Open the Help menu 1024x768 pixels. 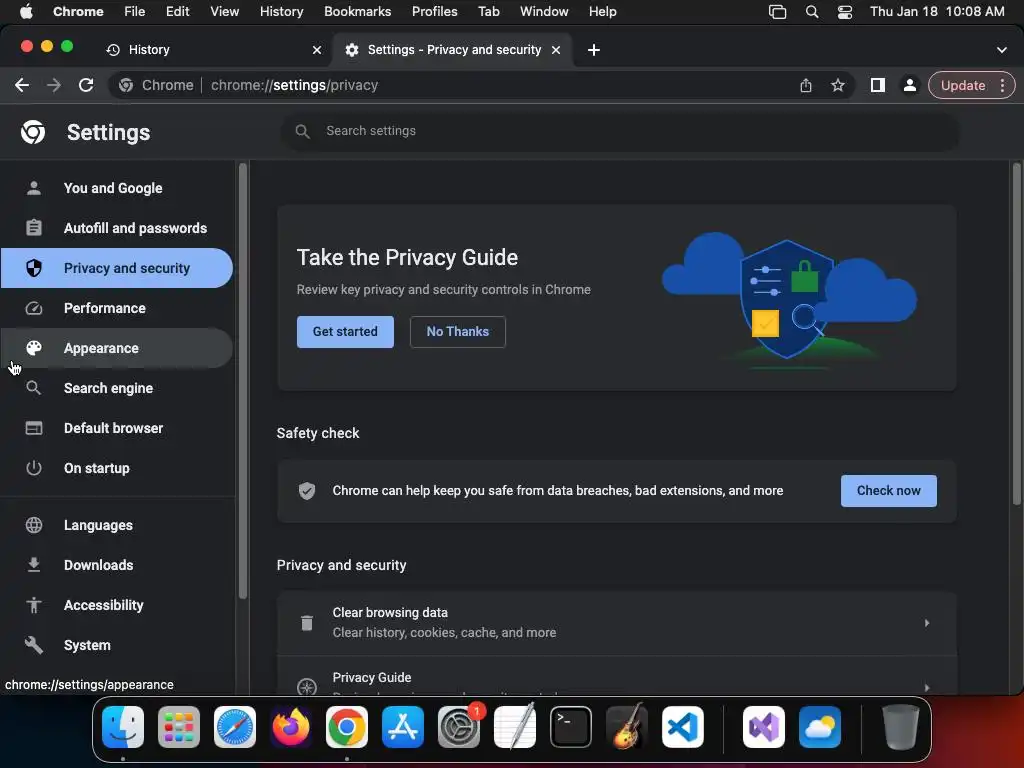pos(602,12)
